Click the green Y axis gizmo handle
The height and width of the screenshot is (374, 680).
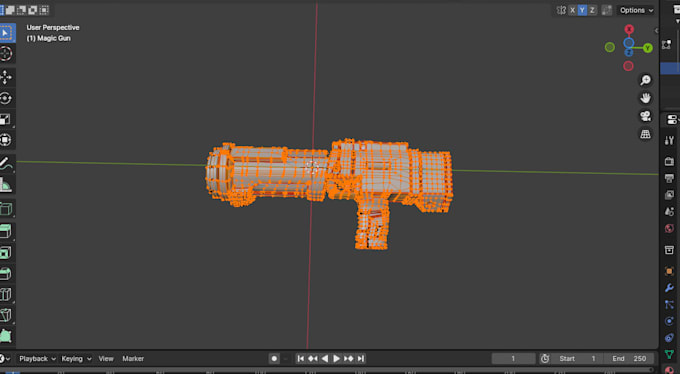(647, 48)
